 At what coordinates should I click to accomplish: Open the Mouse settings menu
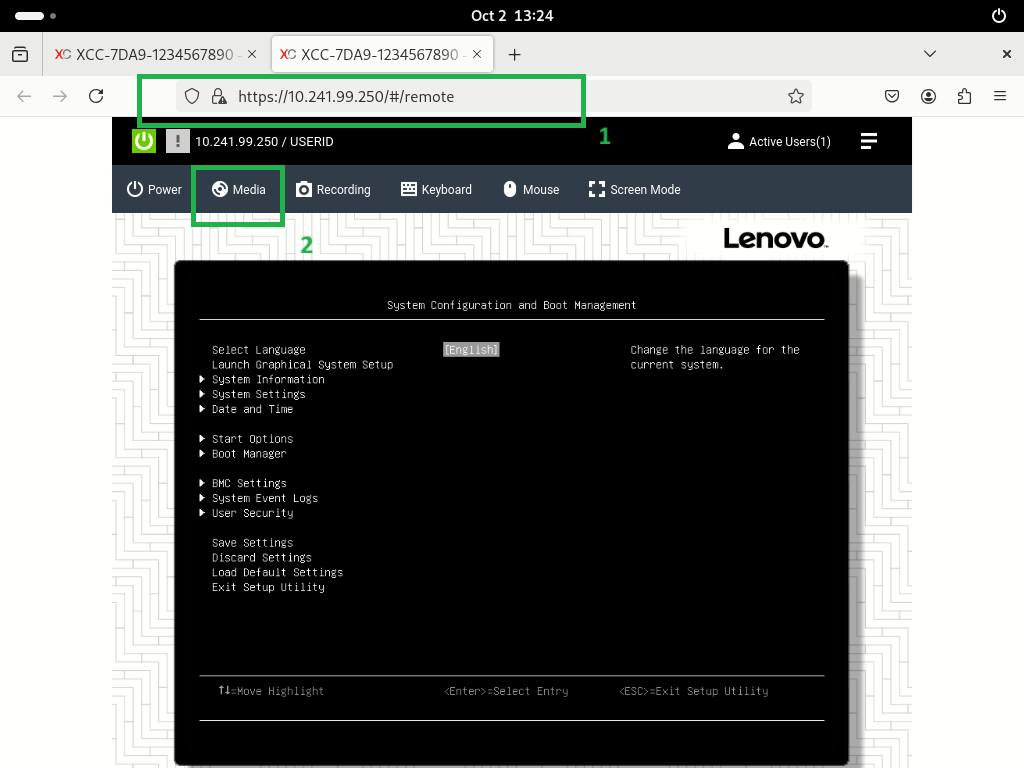click(531, 189)
